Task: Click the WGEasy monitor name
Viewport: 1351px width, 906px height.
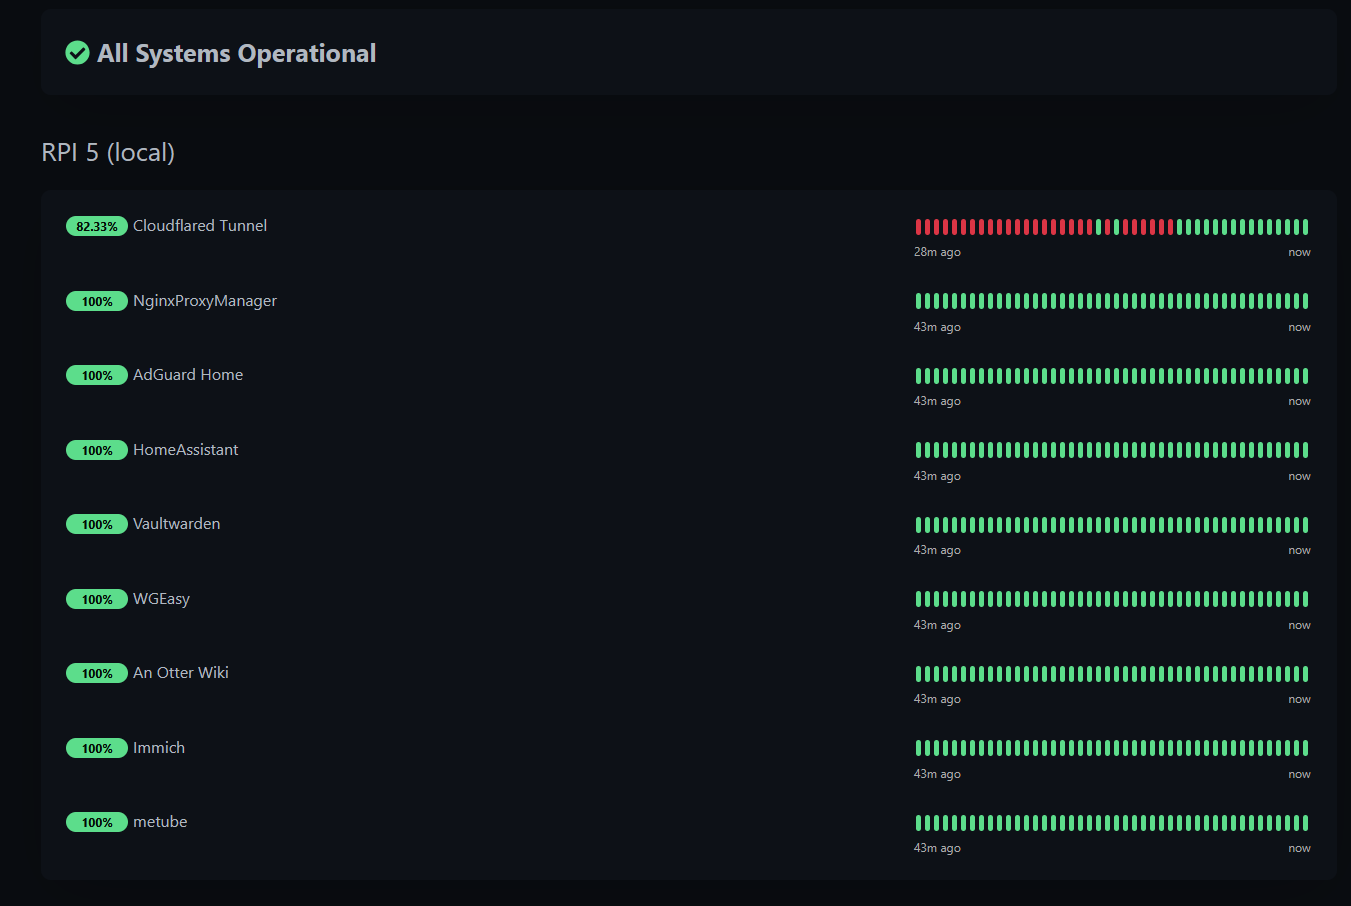Action: [x=161, y=599]
